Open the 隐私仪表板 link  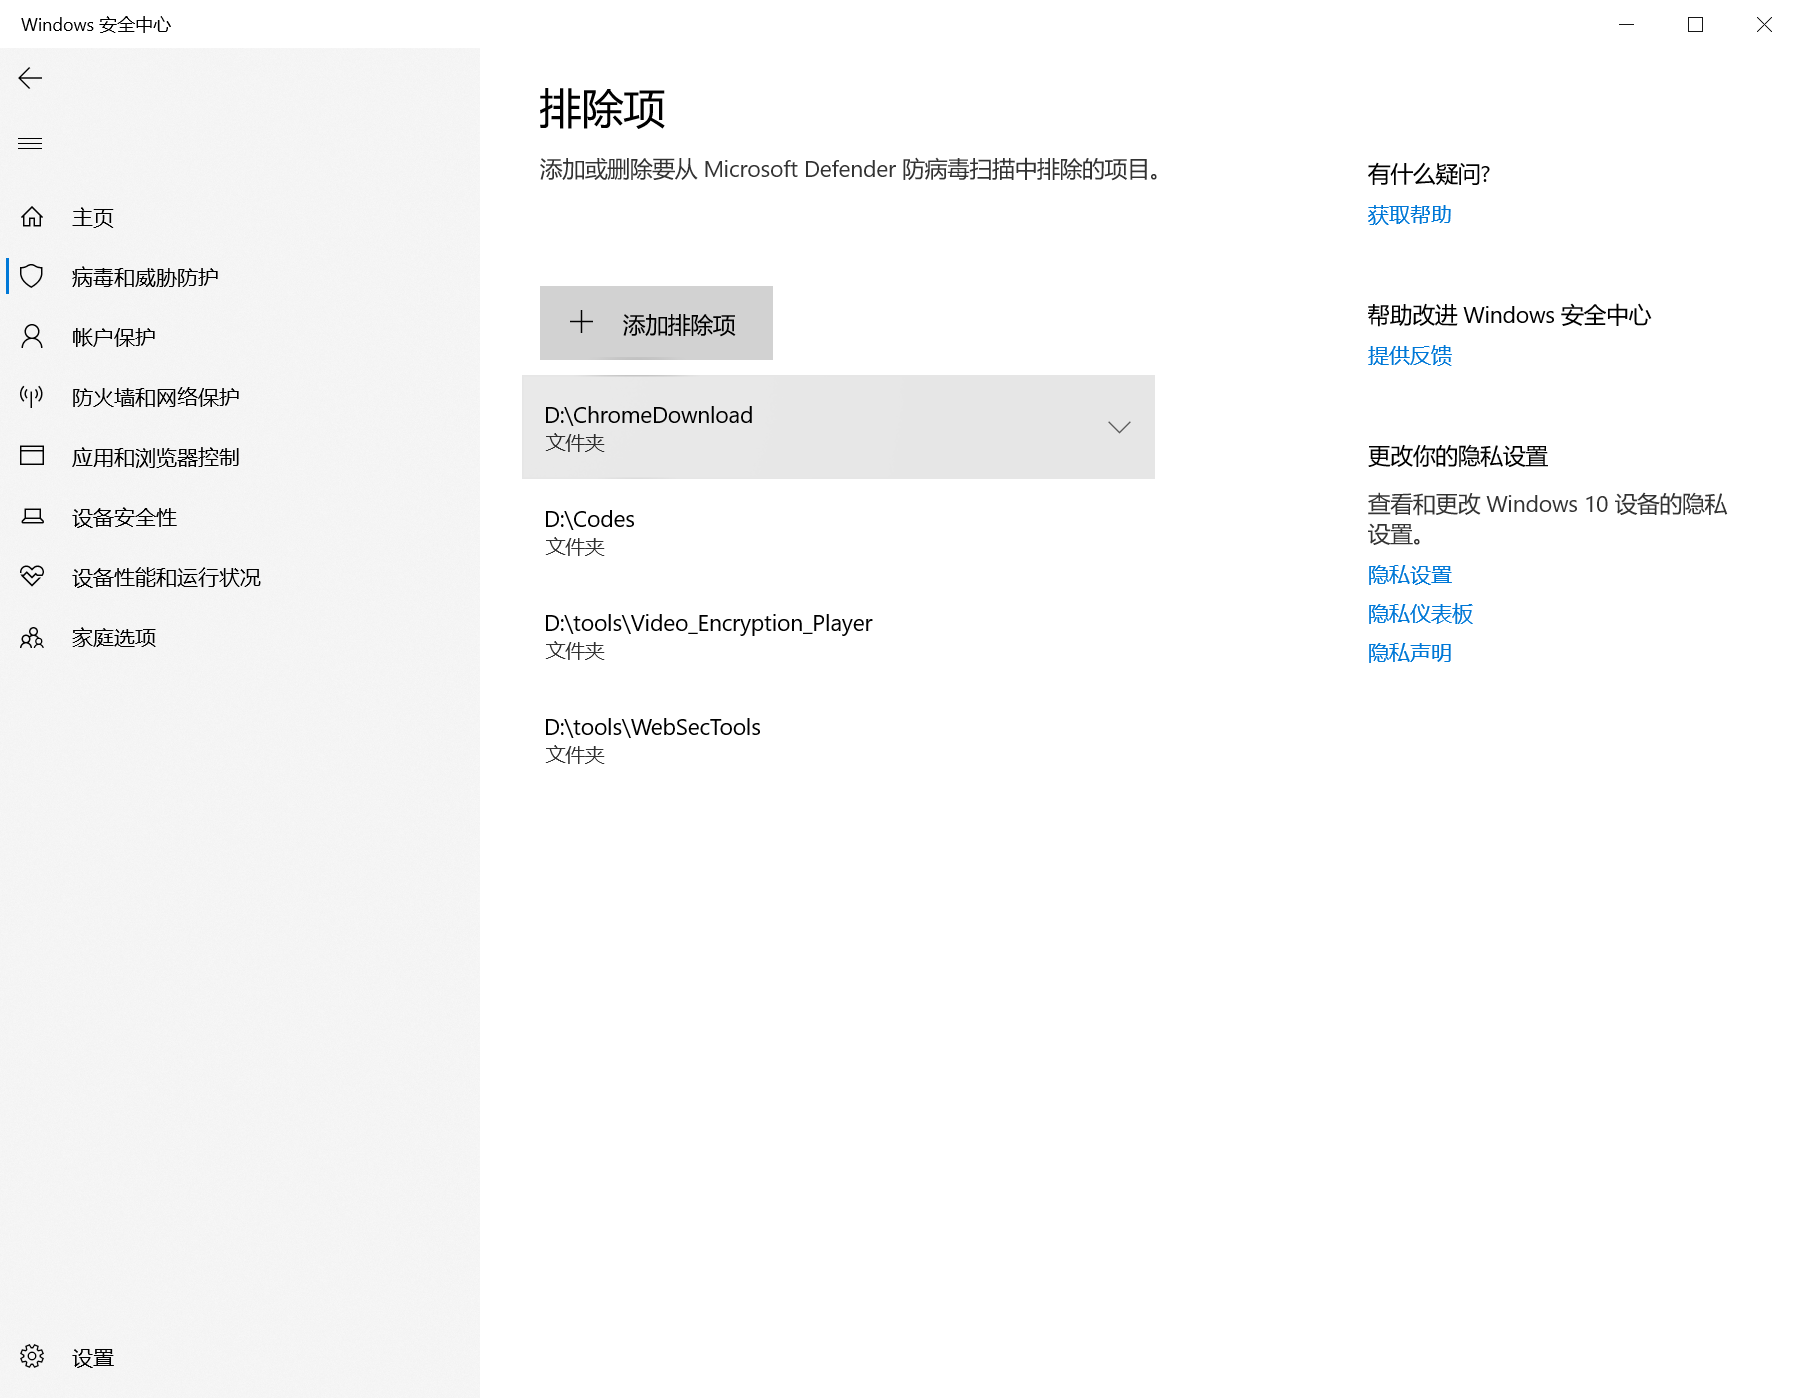(x=1420, y=614)
